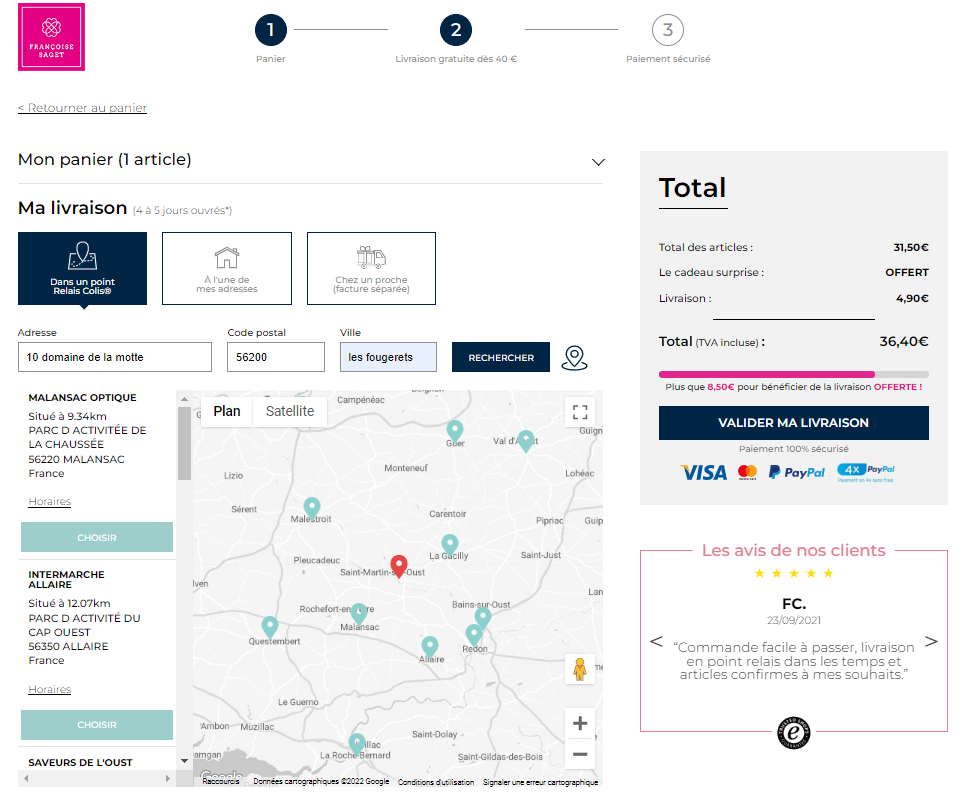Screen dimensions: 964x803
Task: Click Signaler une erreur cartographique link
Action: tap(540, 782)
